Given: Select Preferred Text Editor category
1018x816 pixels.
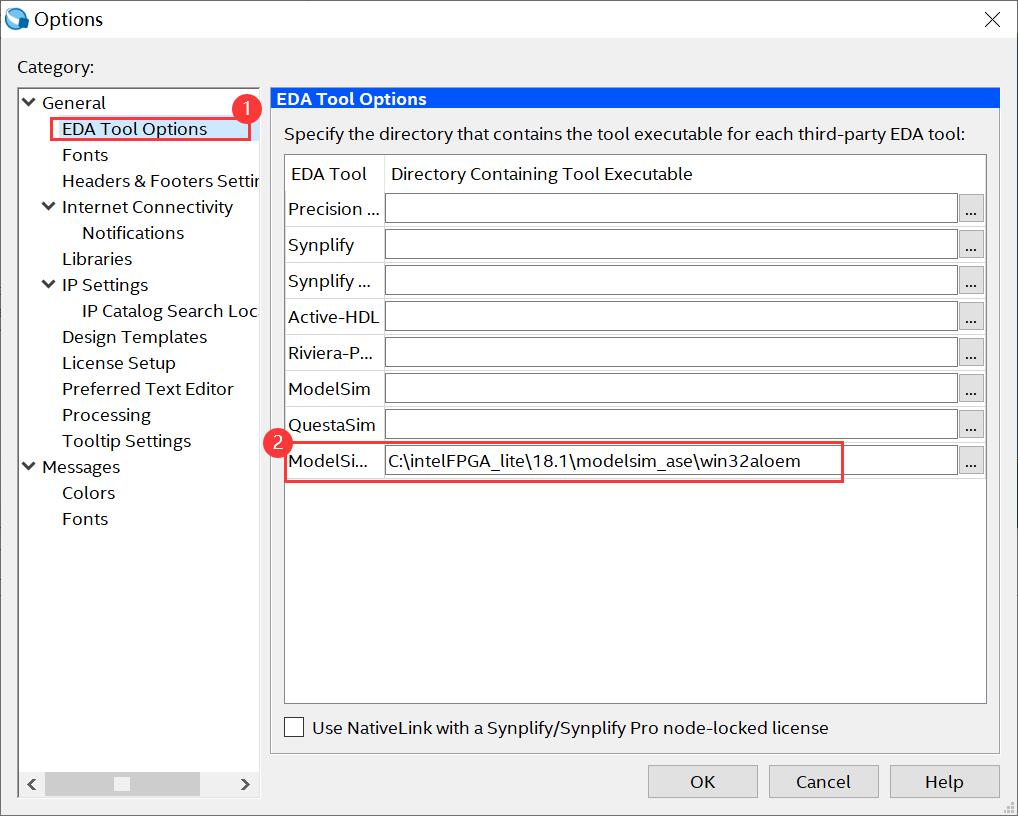Looking at the screenshot, I should (x=147, y=389).
